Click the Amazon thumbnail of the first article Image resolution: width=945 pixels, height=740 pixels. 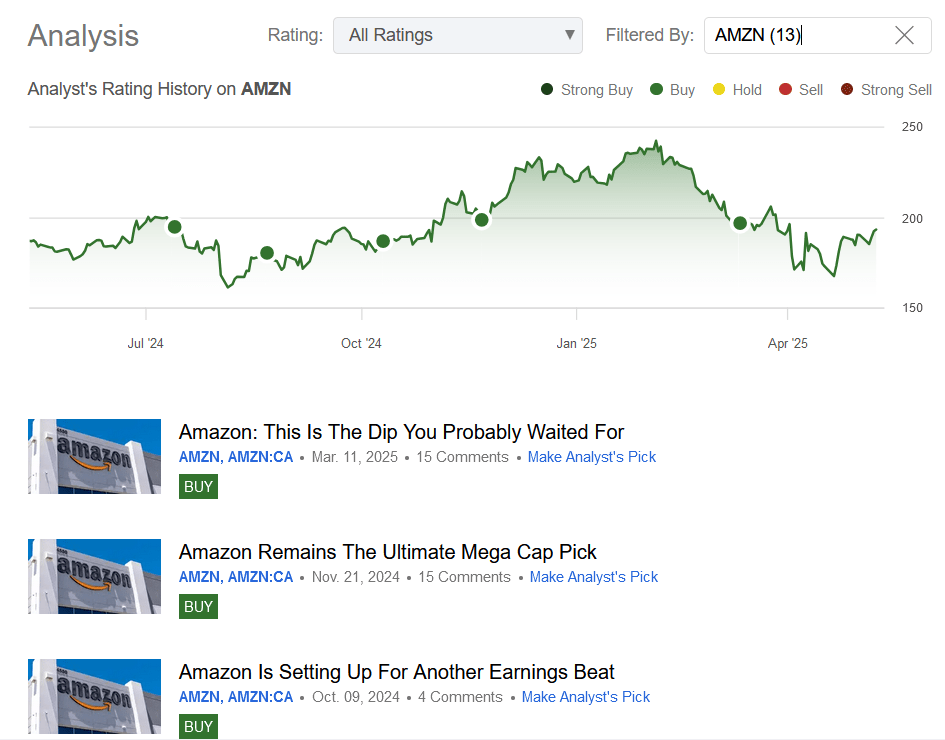tap(94, 456)
